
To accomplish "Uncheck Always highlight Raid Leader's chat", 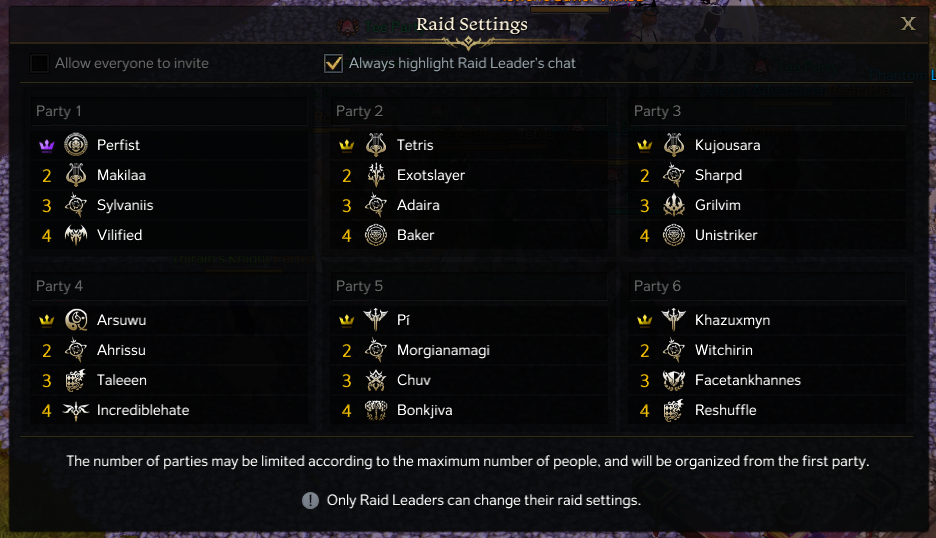I will click(x=333, y=64).
